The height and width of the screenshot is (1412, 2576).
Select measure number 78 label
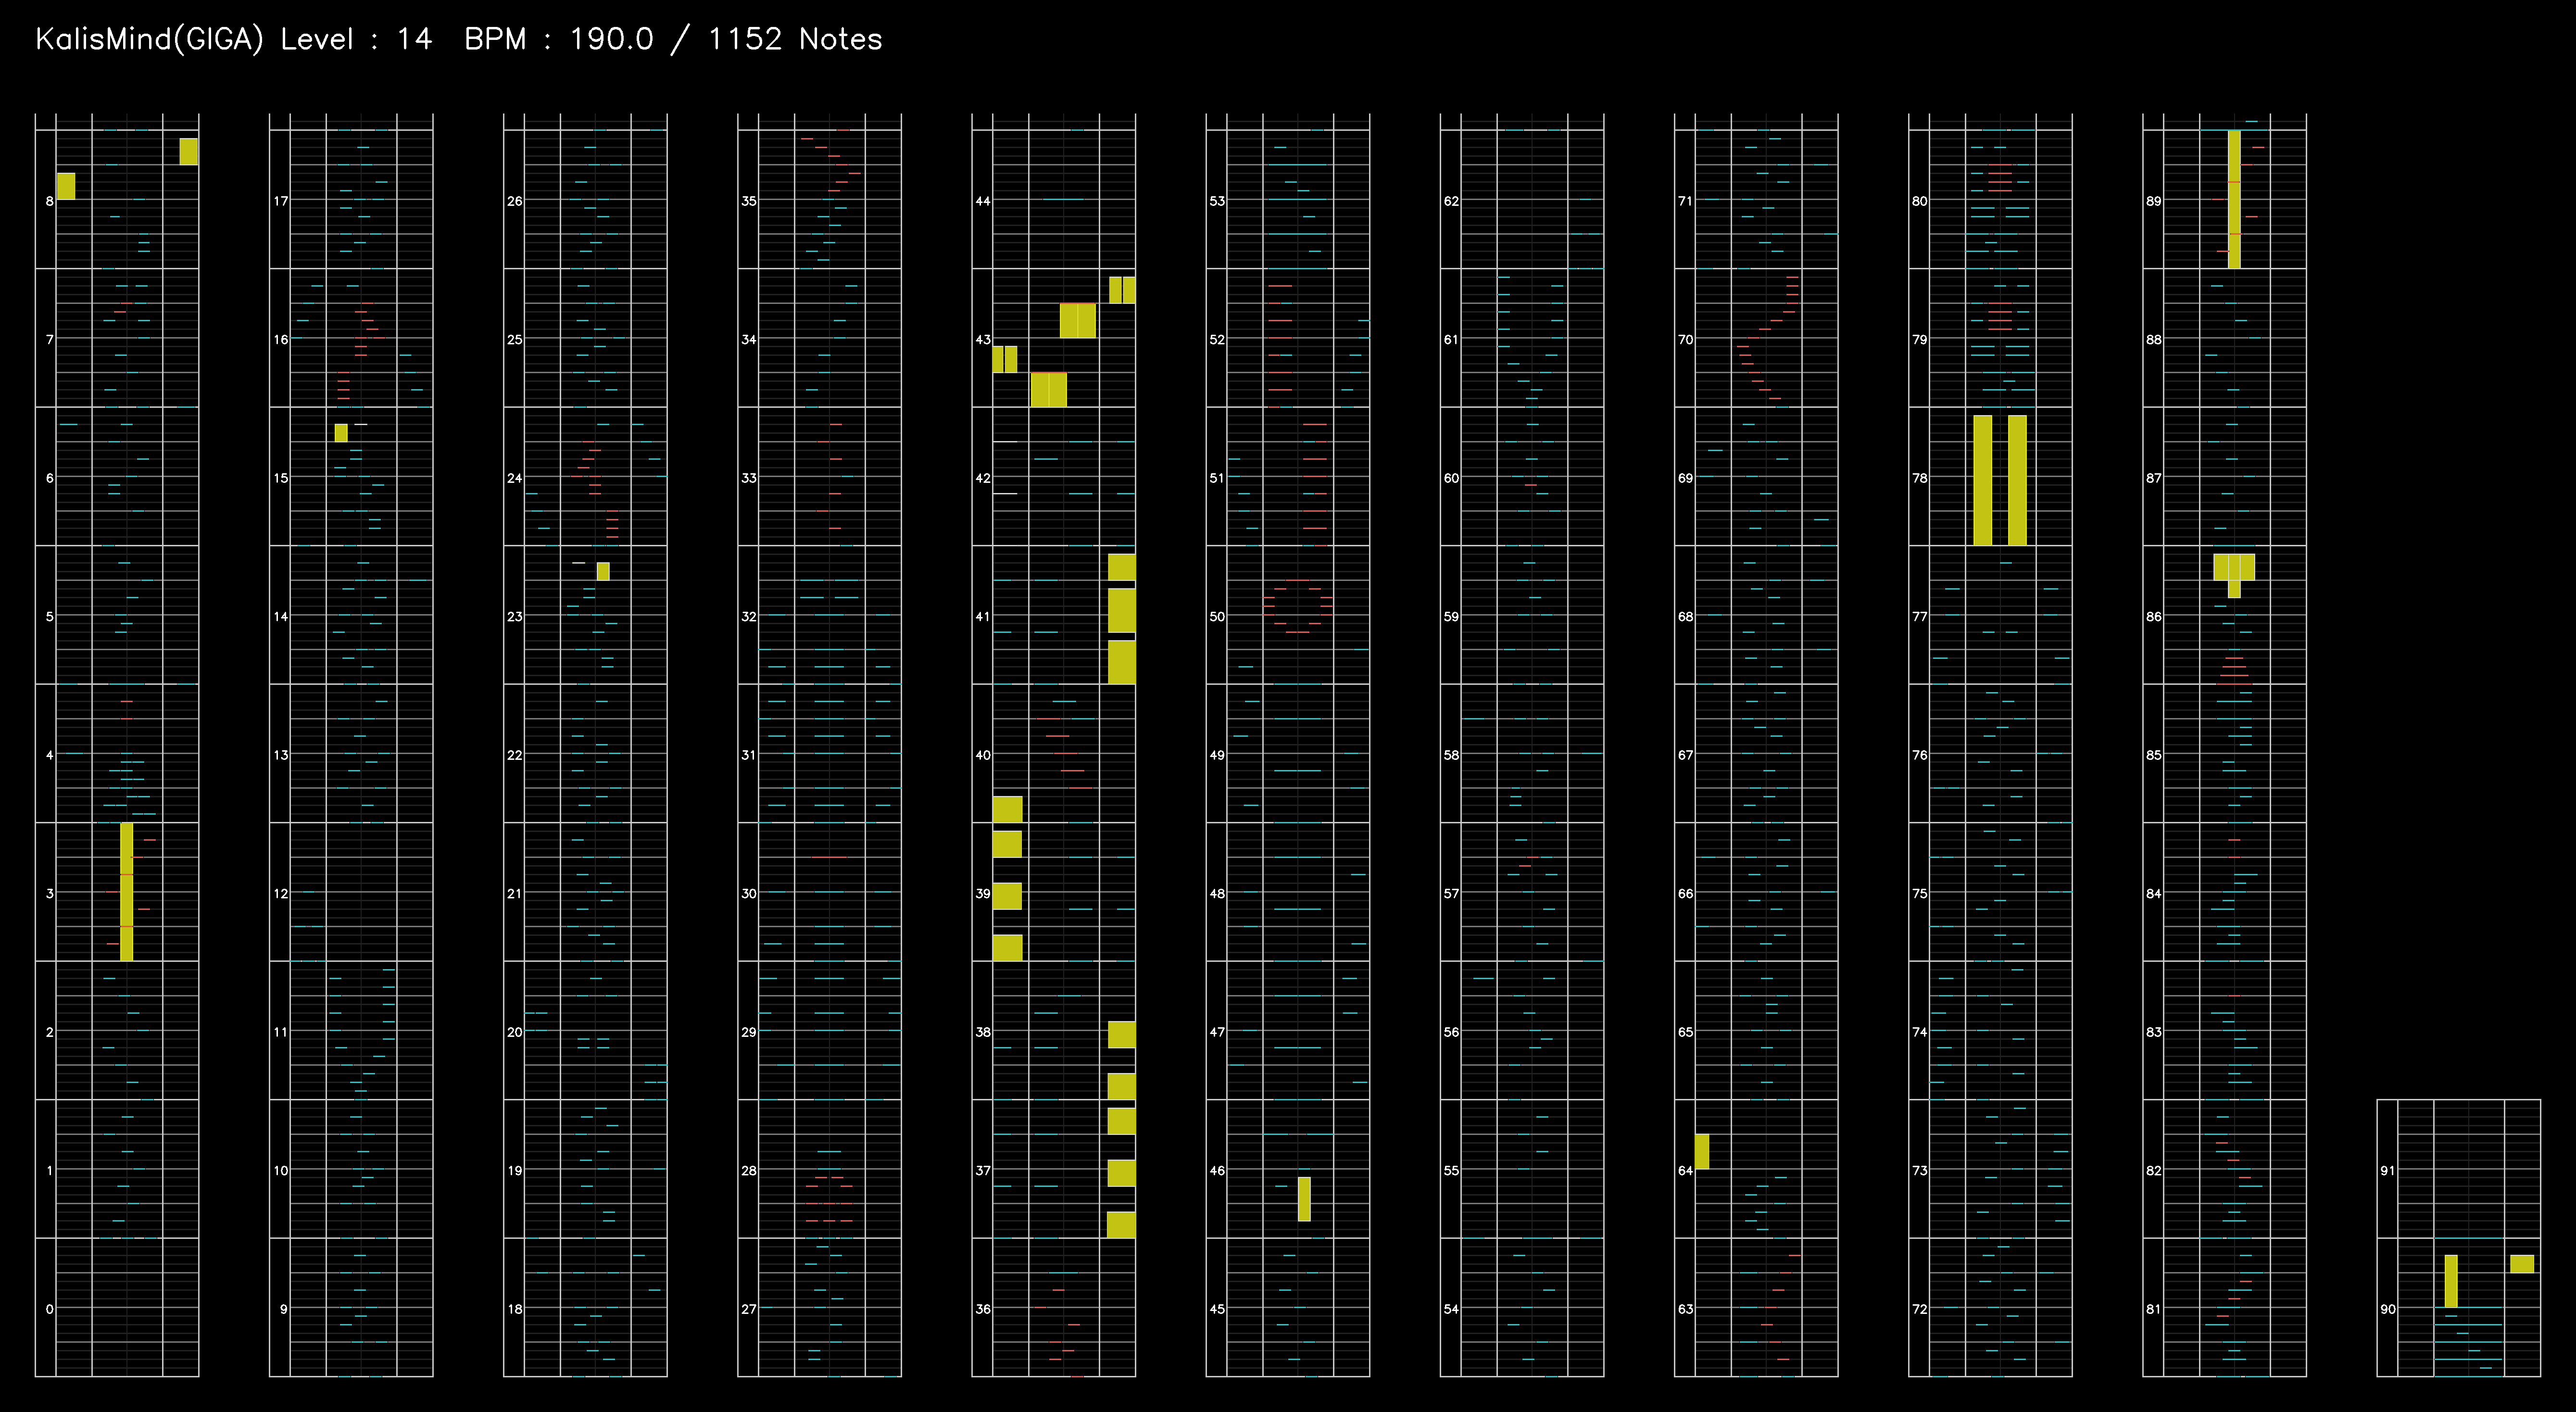coord(1919,478)
